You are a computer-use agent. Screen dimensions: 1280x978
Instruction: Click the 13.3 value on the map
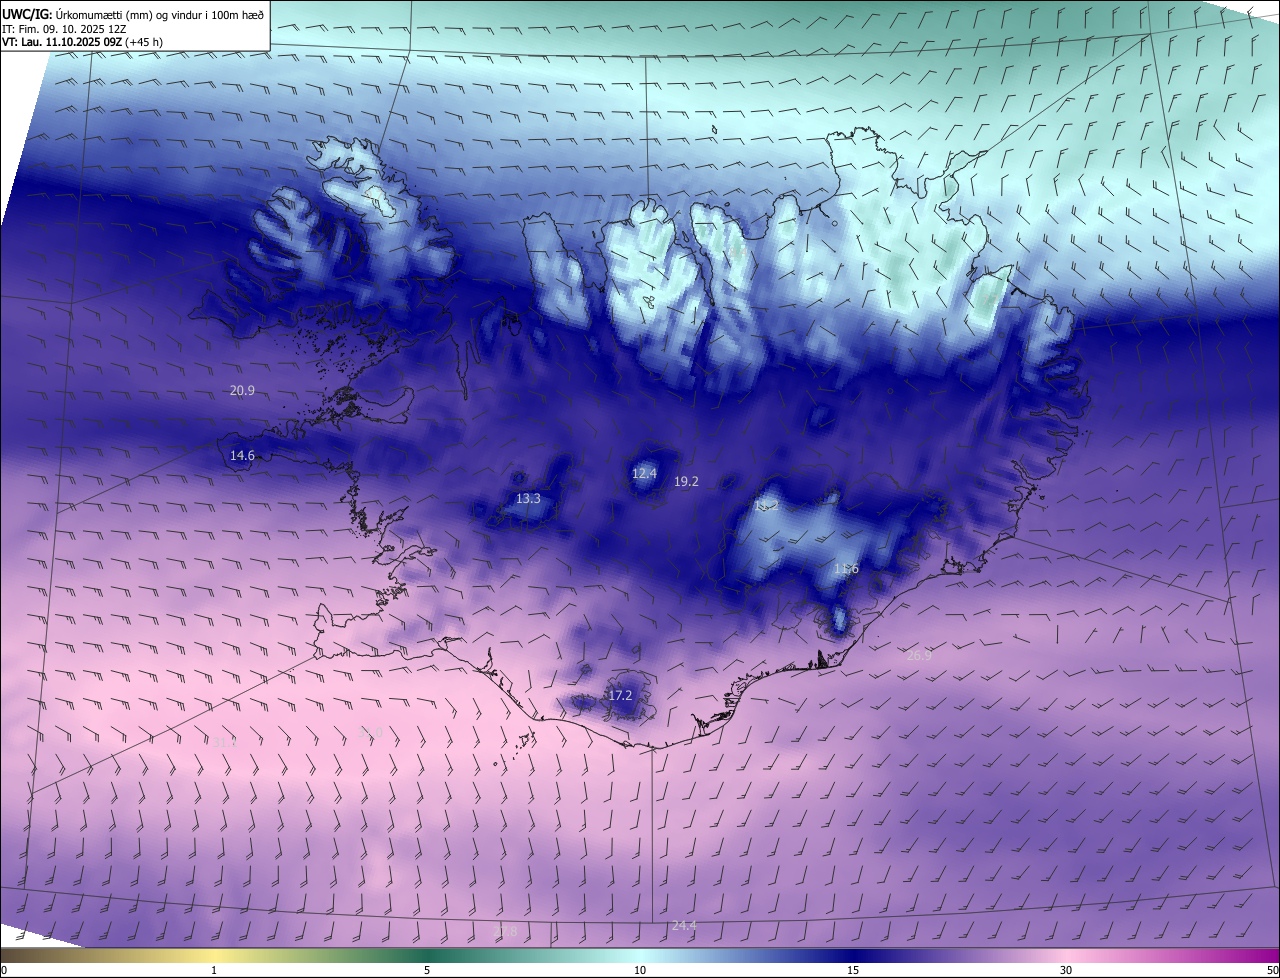pos(528,499)
